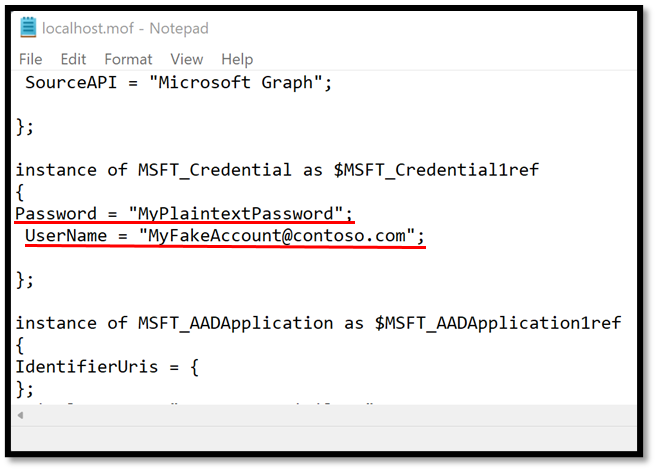Screen dimensions: 656x470
Task: Click the Notepad app icon in title bar
Action: click(28, 27)
